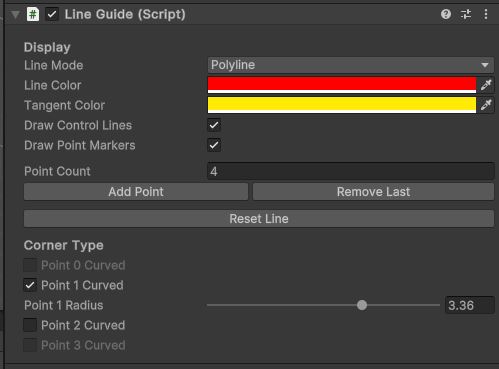Click the Point Count label
499x369 pixels.
[57, 171]
